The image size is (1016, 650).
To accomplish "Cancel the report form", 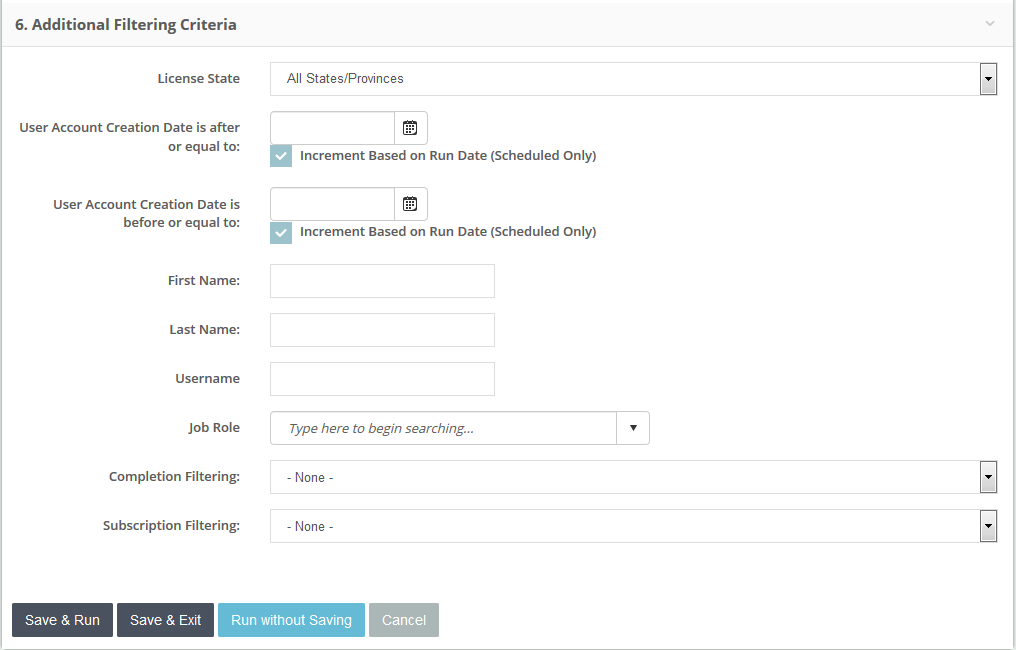I will coord(404,620).
